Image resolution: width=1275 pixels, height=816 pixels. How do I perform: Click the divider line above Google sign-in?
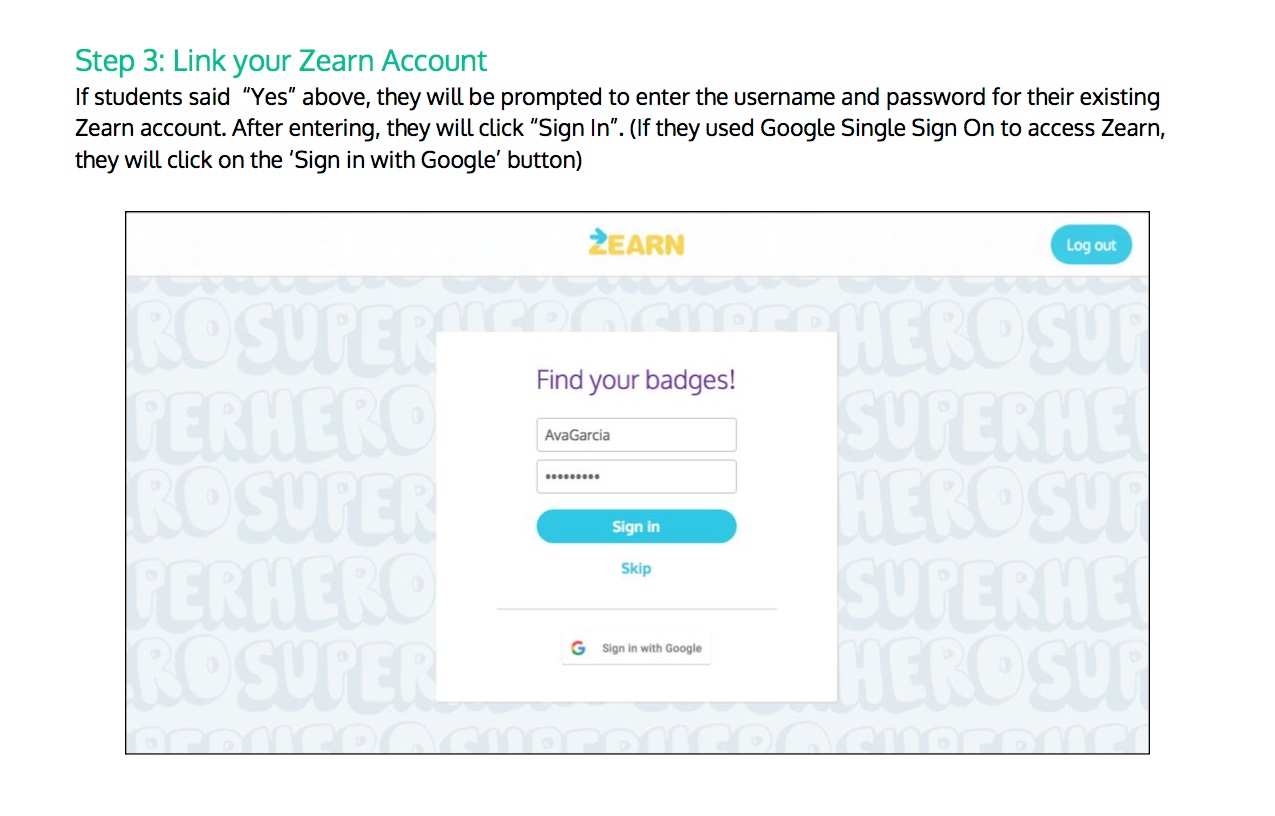tap(636, 609)
